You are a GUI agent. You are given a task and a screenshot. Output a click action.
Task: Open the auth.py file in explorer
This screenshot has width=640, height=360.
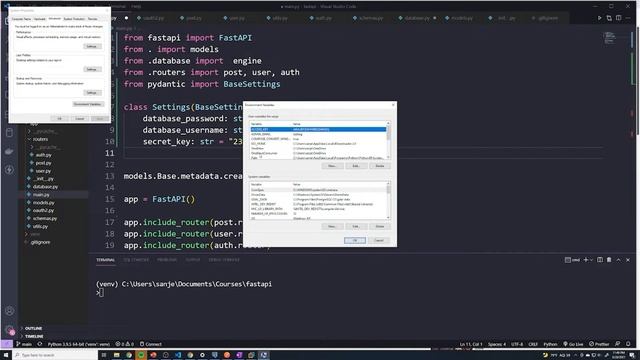[x=43, y=155]
